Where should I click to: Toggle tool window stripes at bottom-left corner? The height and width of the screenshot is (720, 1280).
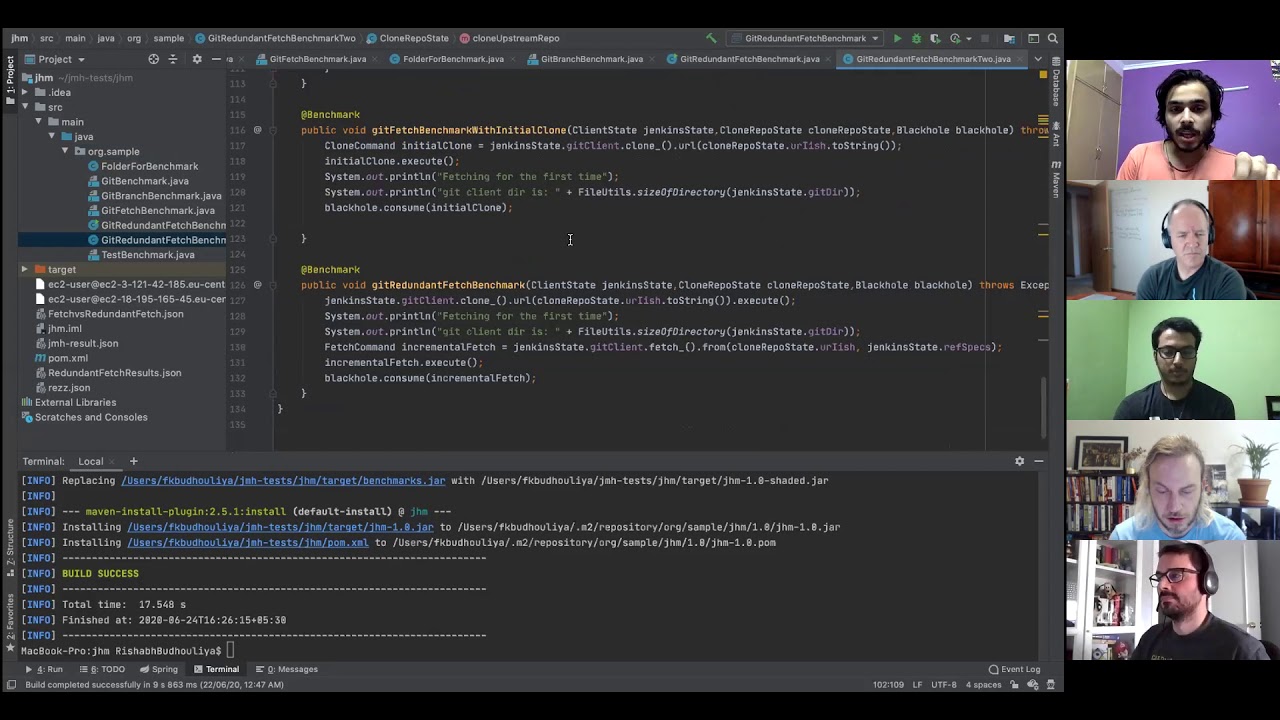[11, 685]
